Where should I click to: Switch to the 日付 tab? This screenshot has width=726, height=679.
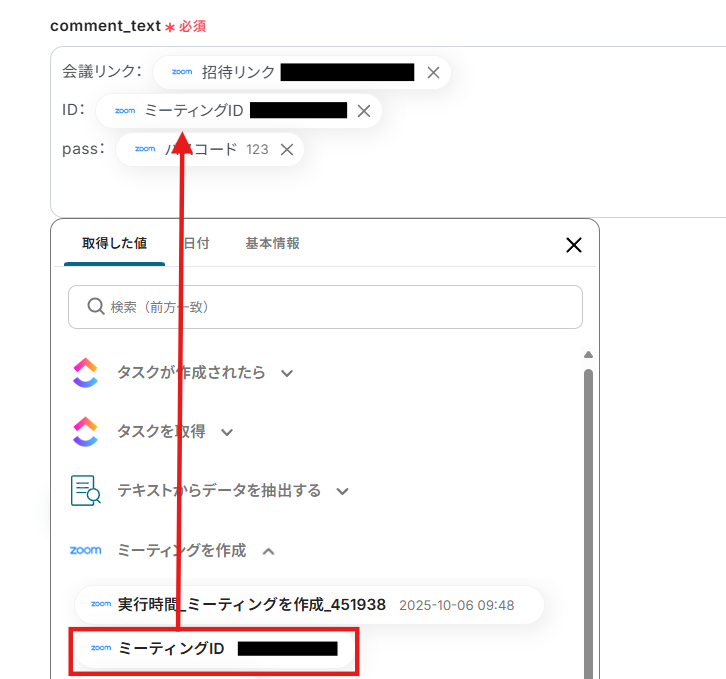[x=196, y=243]
